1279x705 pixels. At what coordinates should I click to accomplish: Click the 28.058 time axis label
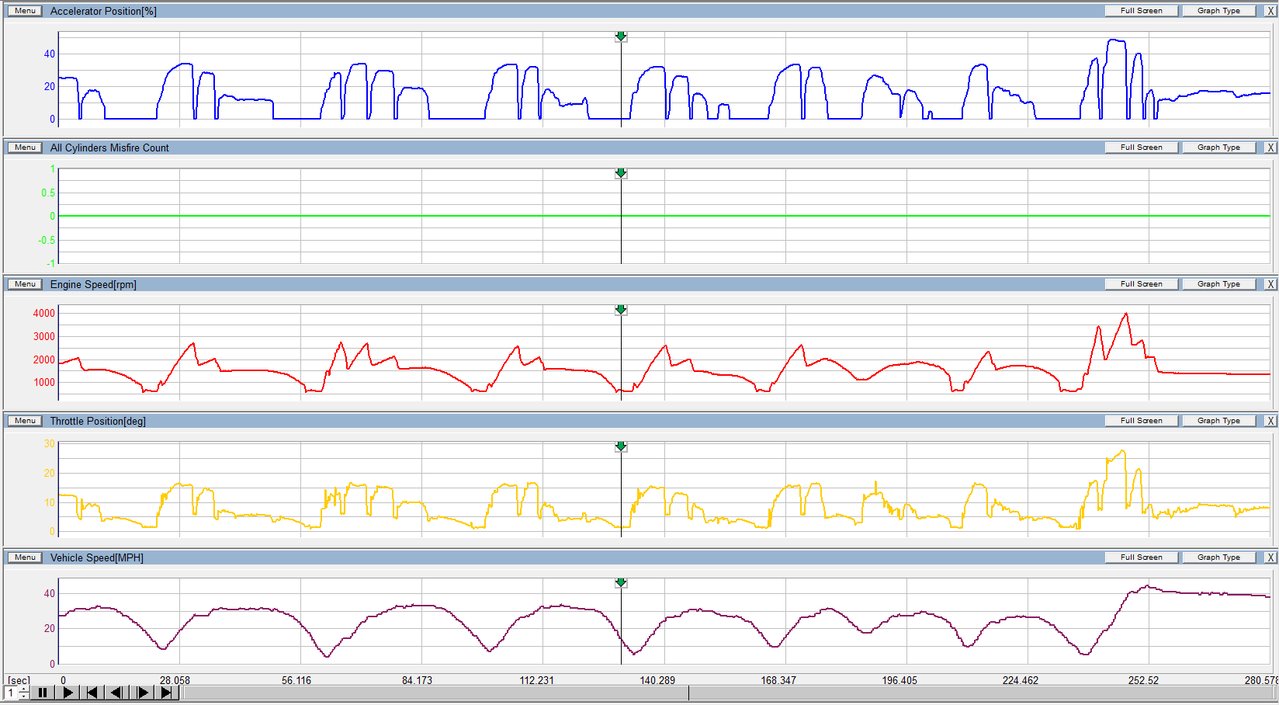(x=175, y=680)
